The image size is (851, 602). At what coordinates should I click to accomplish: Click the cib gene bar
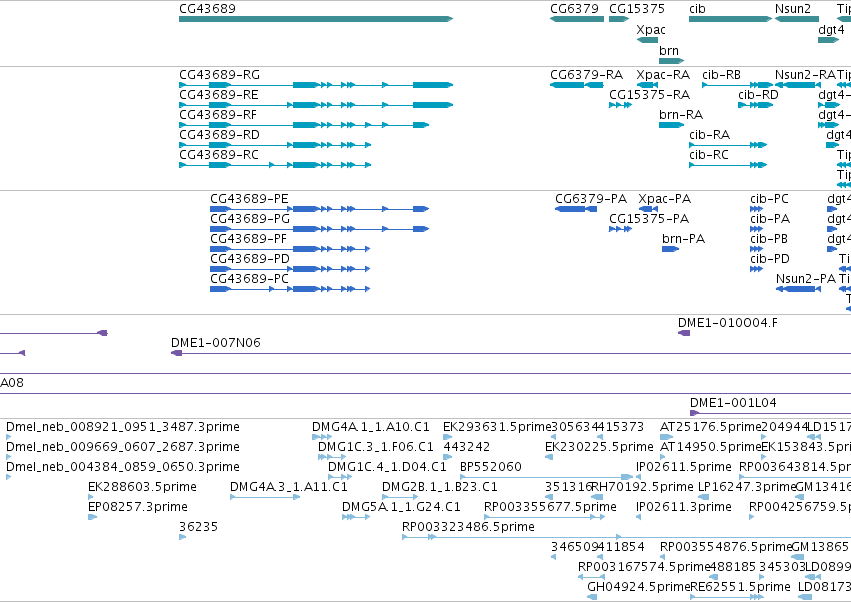(x=730, y=19)
